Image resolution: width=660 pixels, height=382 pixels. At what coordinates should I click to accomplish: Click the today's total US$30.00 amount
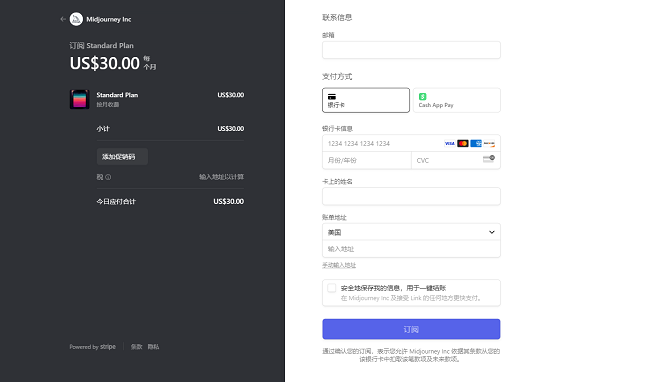pos(229,202)
